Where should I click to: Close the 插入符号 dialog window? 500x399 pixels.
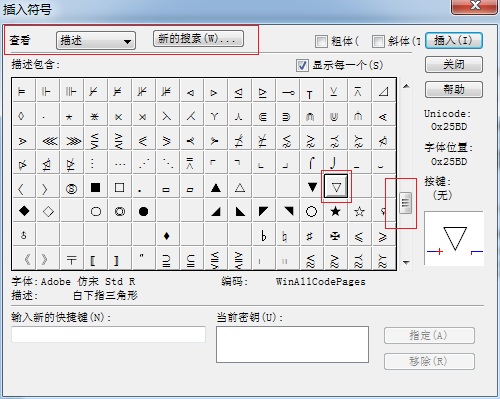tap(474, 6)
